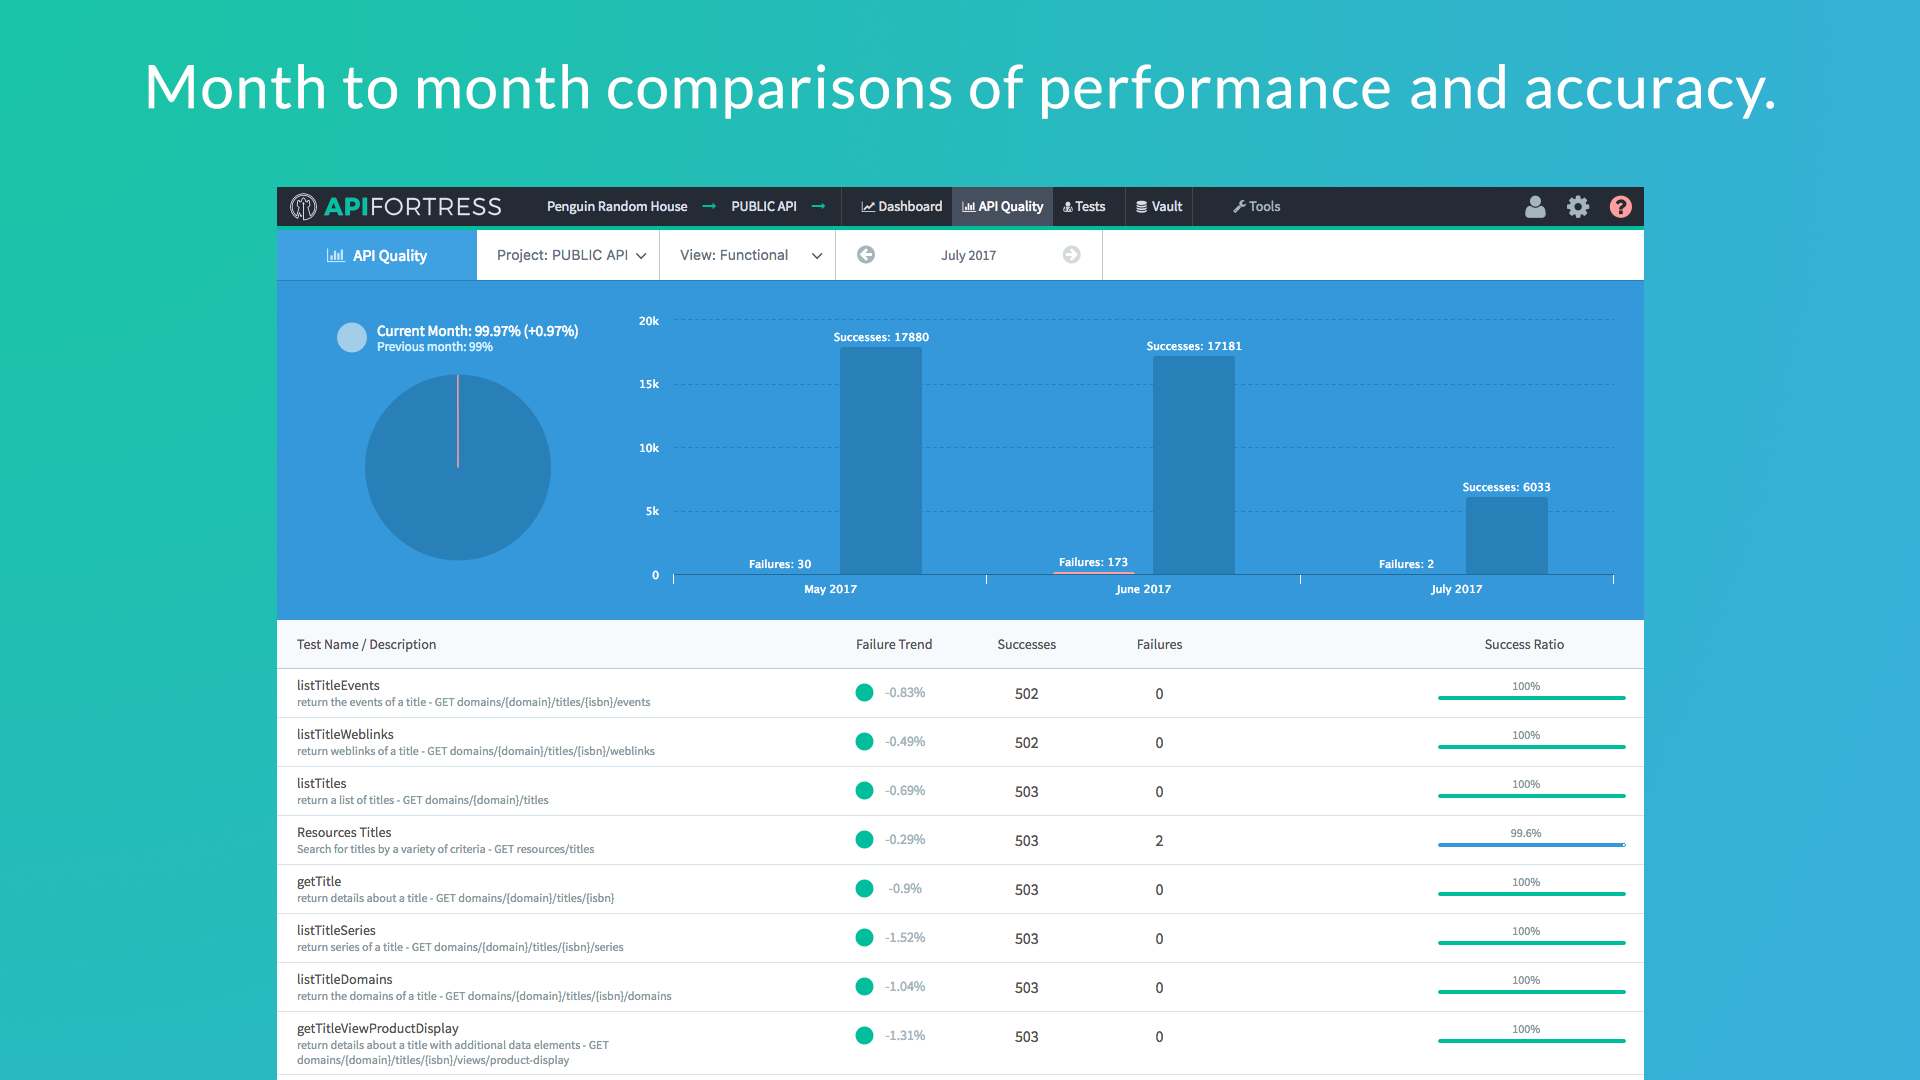Click the June 2017 successes bar
Image resolution: width=1920 pixels, height=1080 pixels.
click(1193, 465)
